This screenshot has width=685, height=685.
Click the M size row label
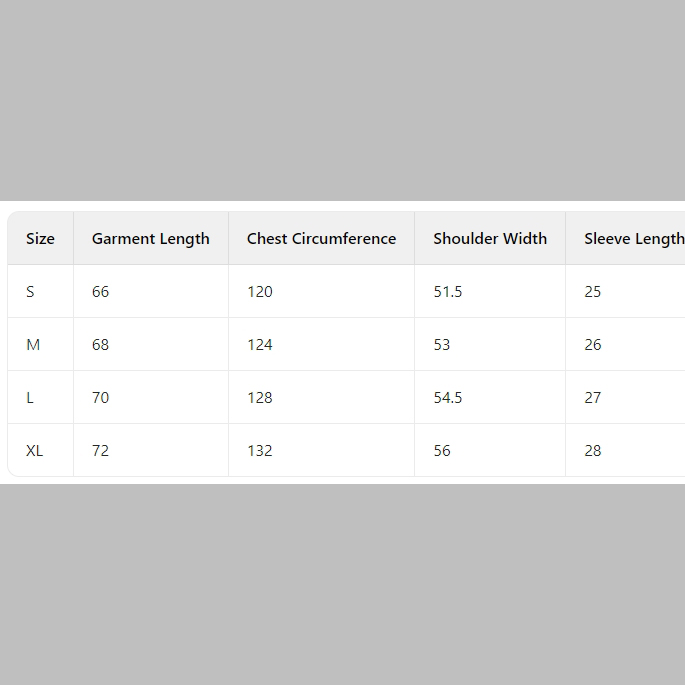(33, 345)
